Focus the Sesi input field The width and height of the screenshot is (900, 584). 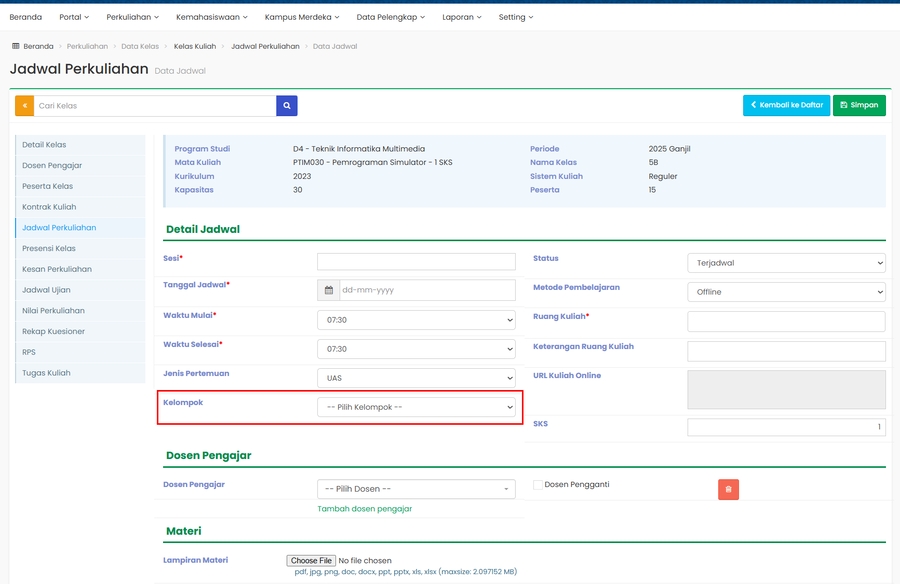coord(416,262)
